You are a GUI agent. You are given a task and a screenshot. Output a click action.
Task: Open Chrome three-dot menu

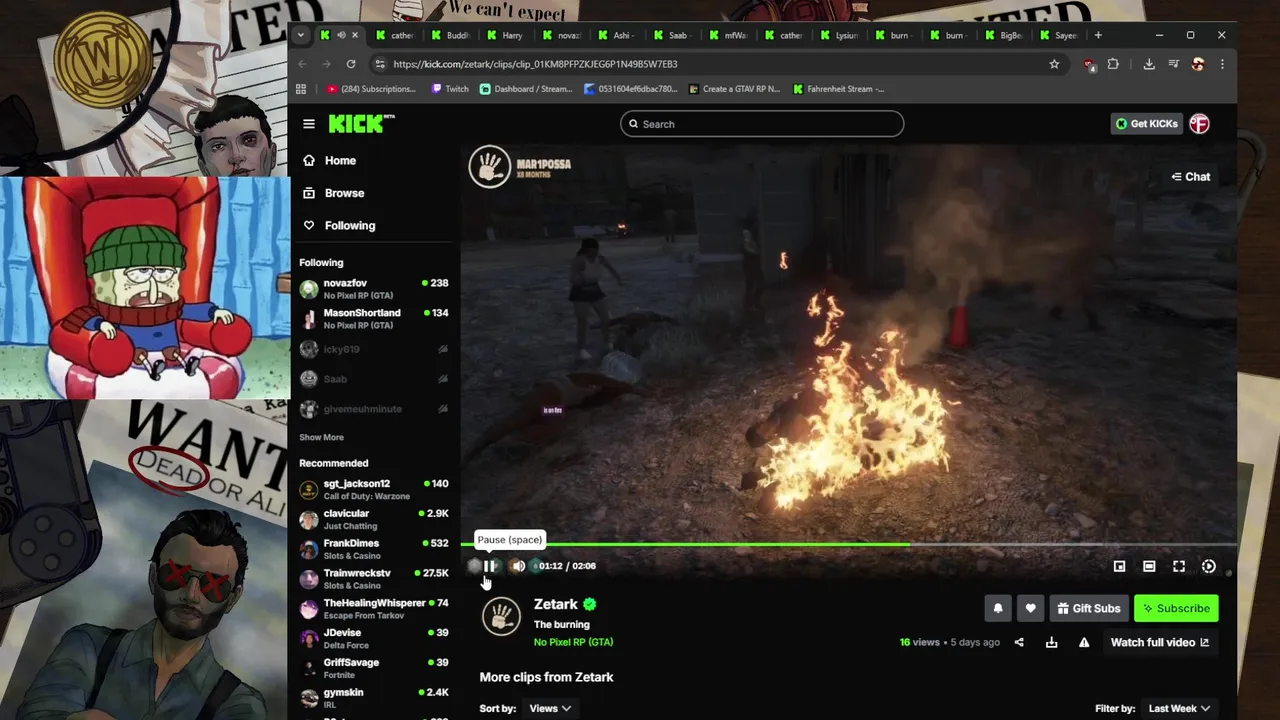click(1222, 64)
